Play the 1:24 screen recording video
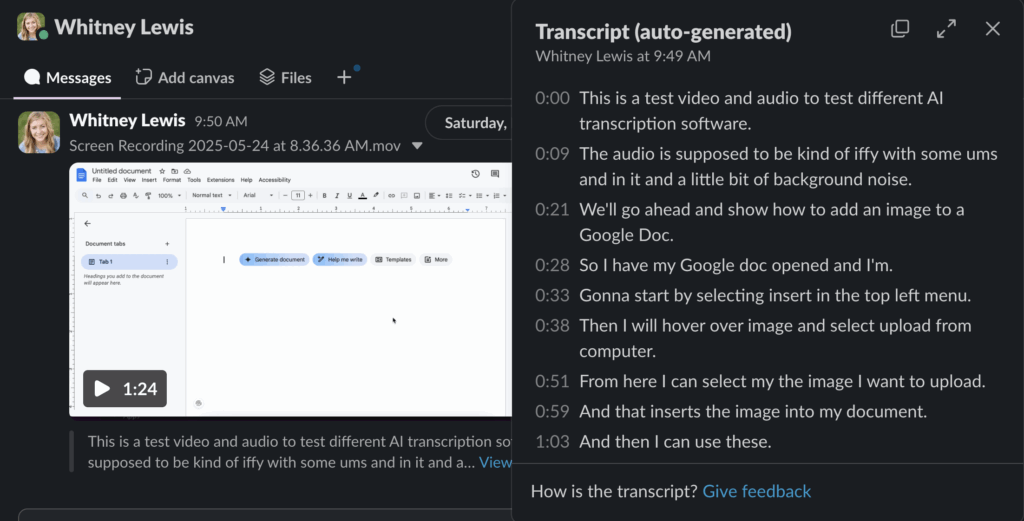This screenshot has height=521, width=1024. pos(125,388)
